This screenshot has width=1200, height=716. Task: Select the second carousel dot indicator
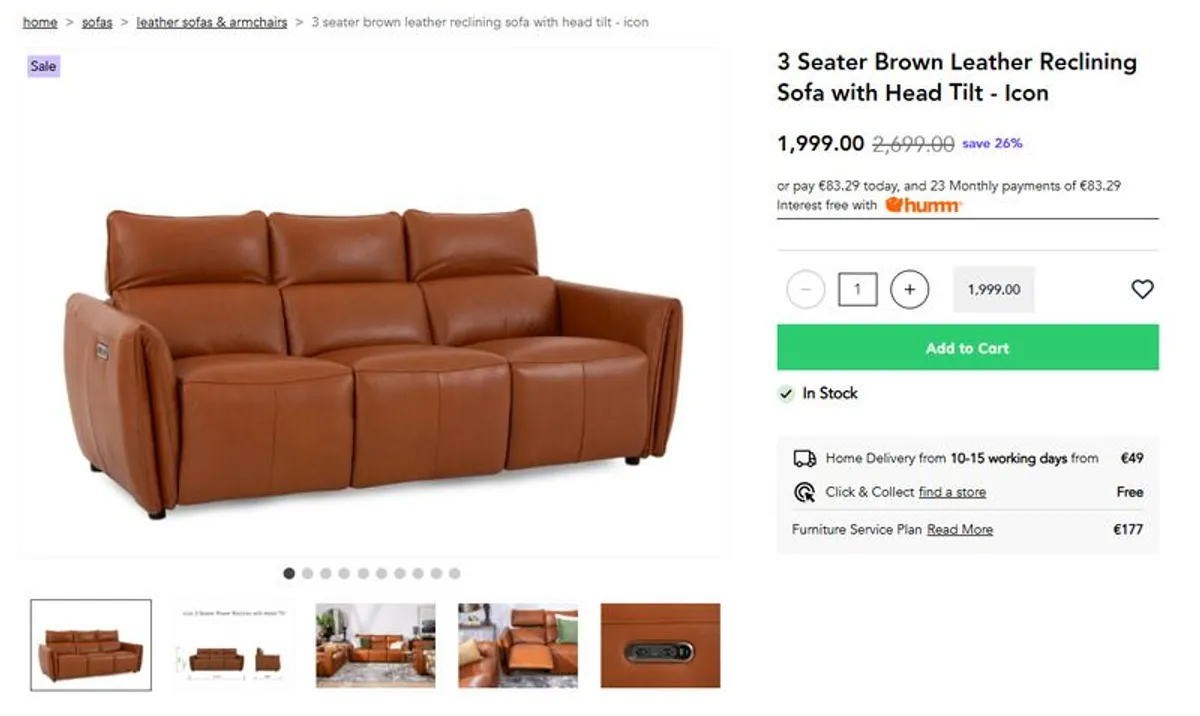pos(307,573)
